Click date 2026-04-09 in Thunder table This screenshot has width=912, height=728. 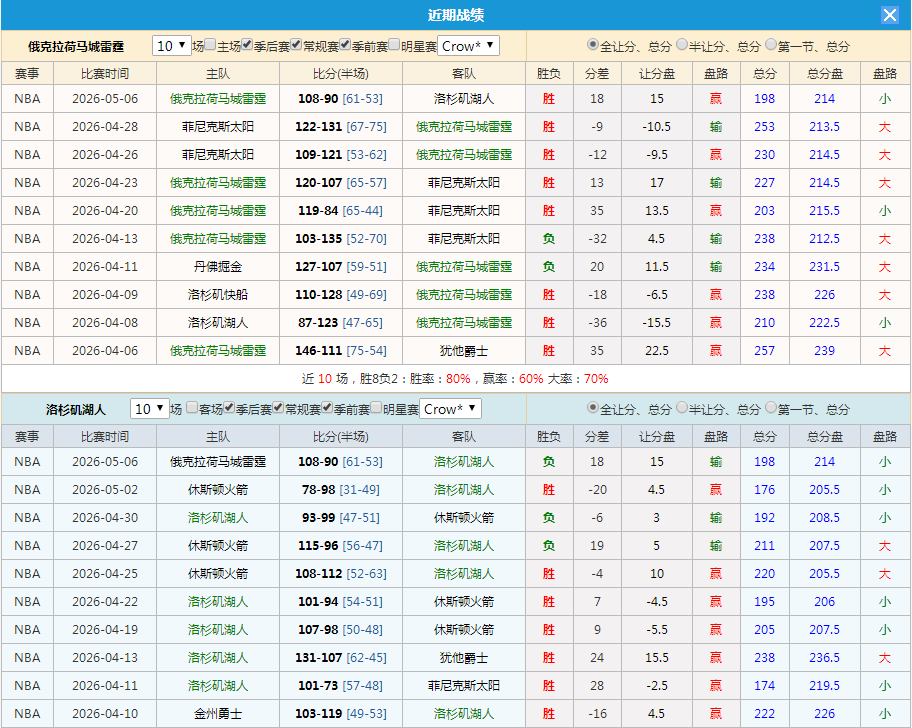(x=105, y=295)
